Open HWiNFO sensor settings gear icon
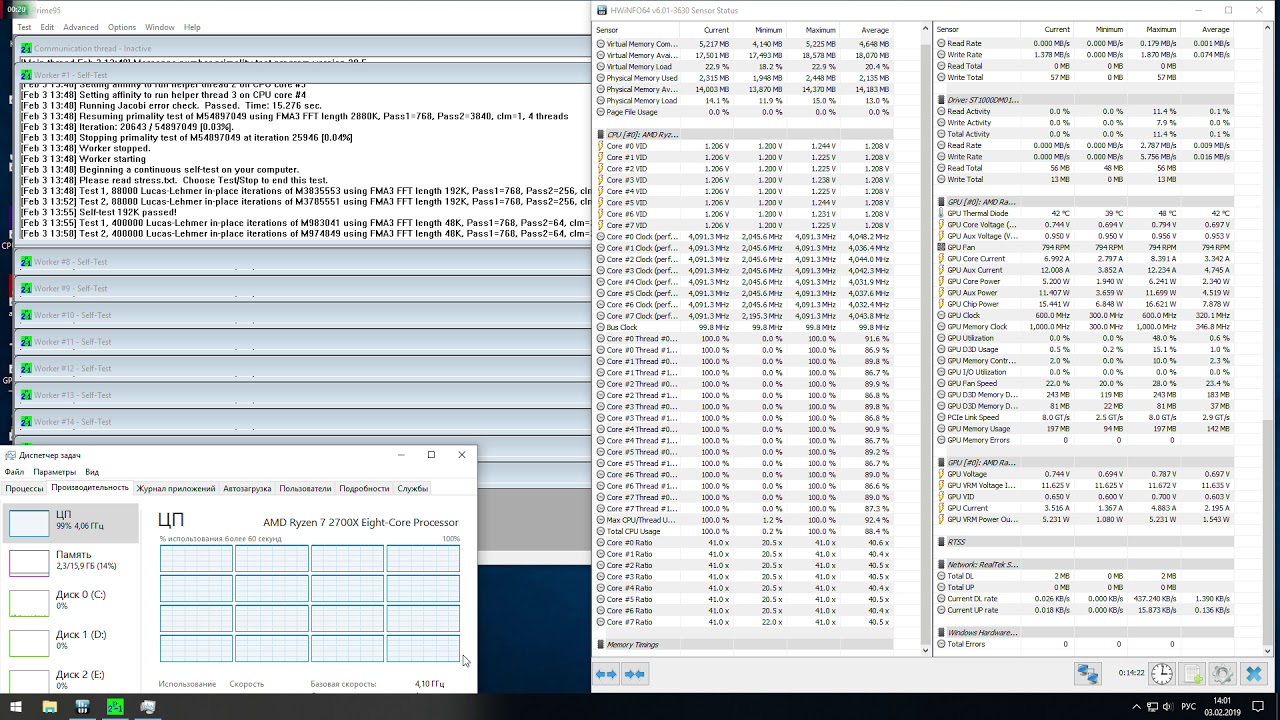 tap(1222, 674)
